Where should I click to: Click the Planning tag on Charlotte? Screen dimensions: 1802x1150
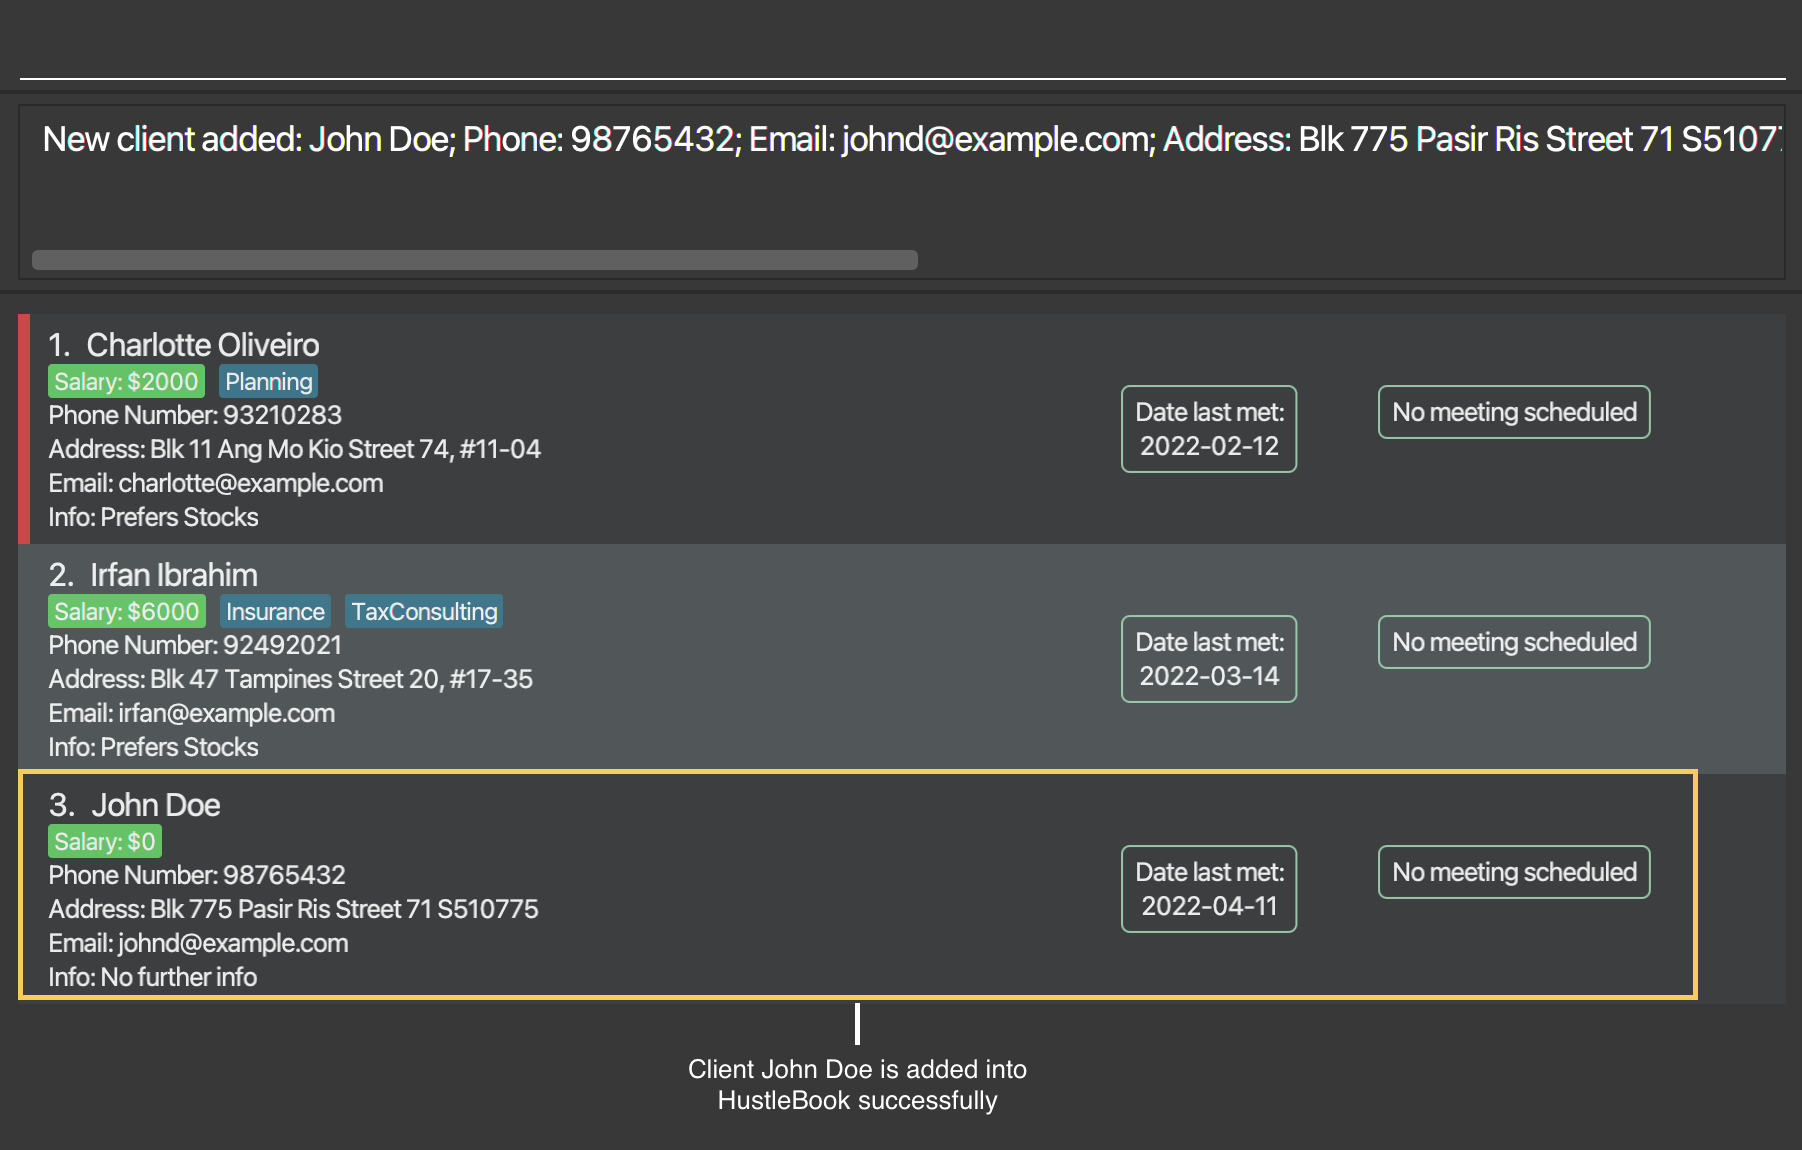point(269,381)
